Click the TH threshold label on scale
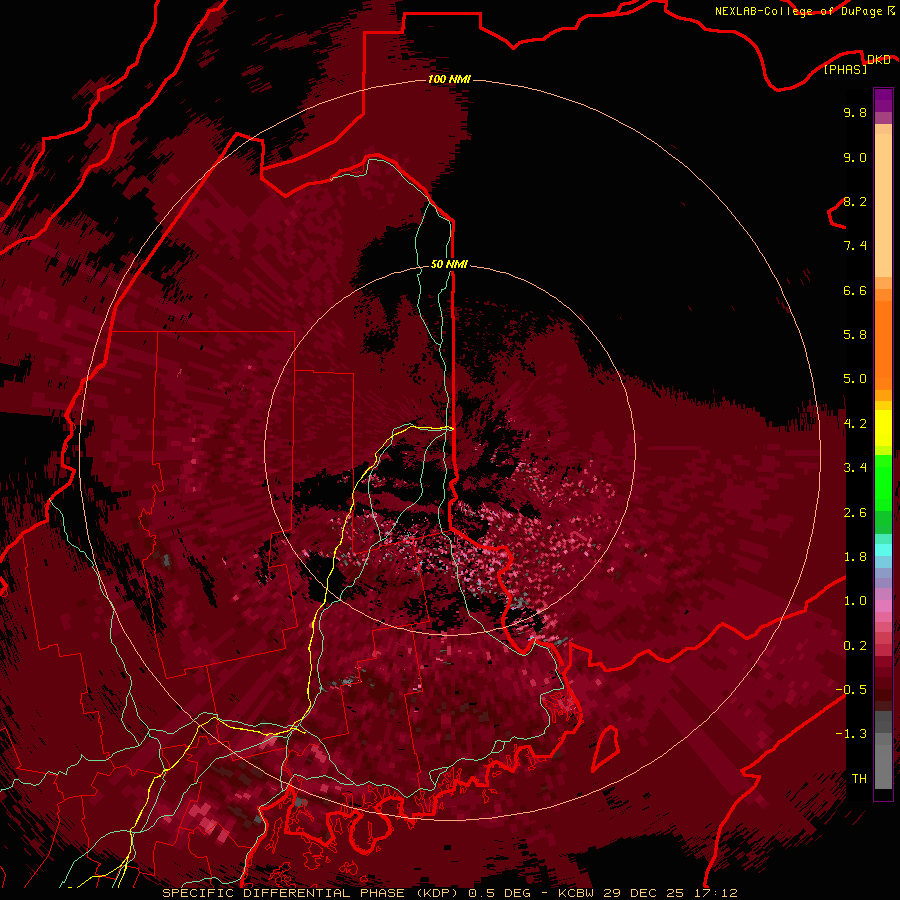Image resolution: width=900 pixels, height=900 pixels. 859,779
